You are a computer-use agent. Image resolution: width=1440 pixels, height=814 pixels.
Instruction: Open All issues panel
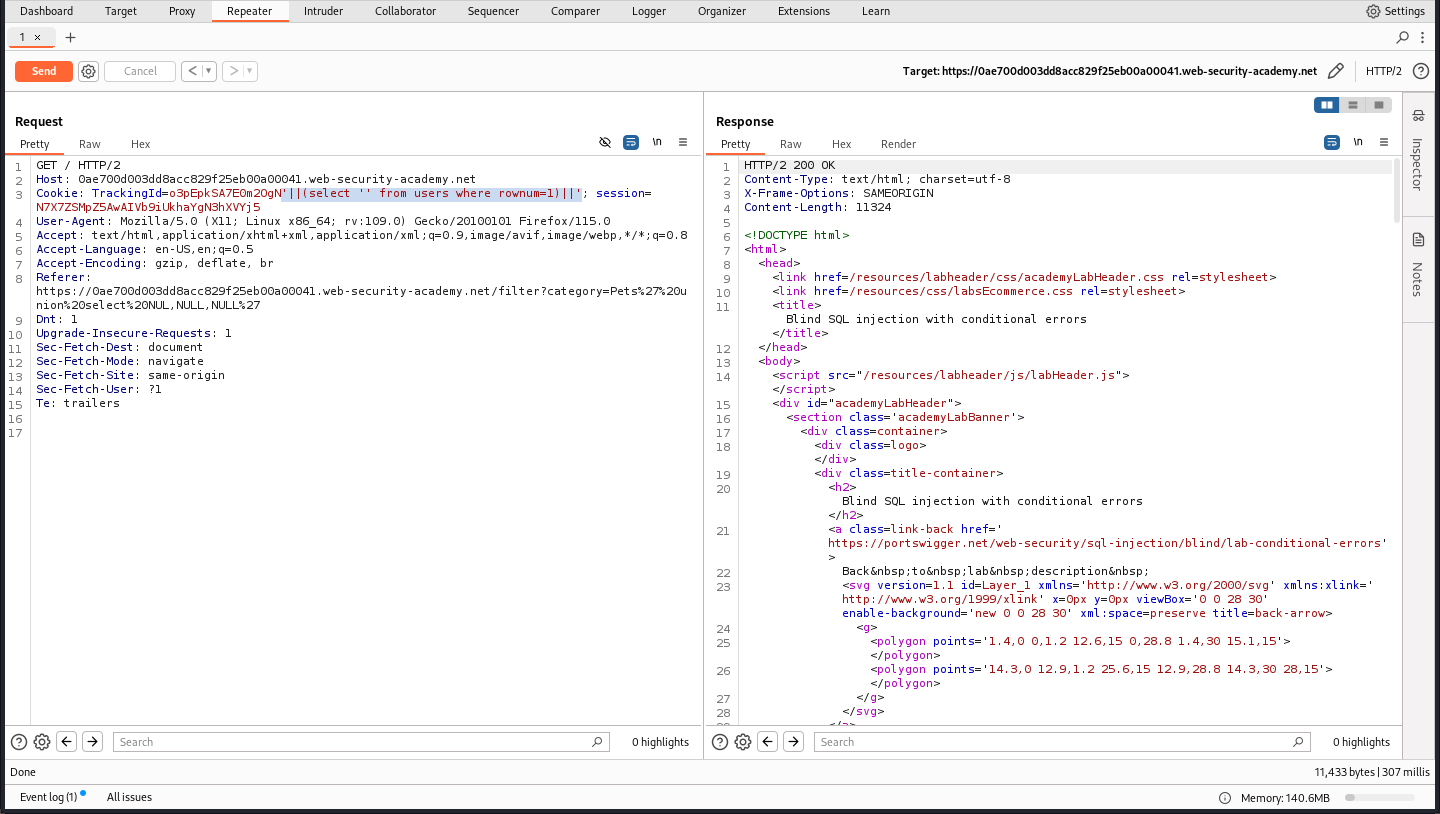(129, 797)
